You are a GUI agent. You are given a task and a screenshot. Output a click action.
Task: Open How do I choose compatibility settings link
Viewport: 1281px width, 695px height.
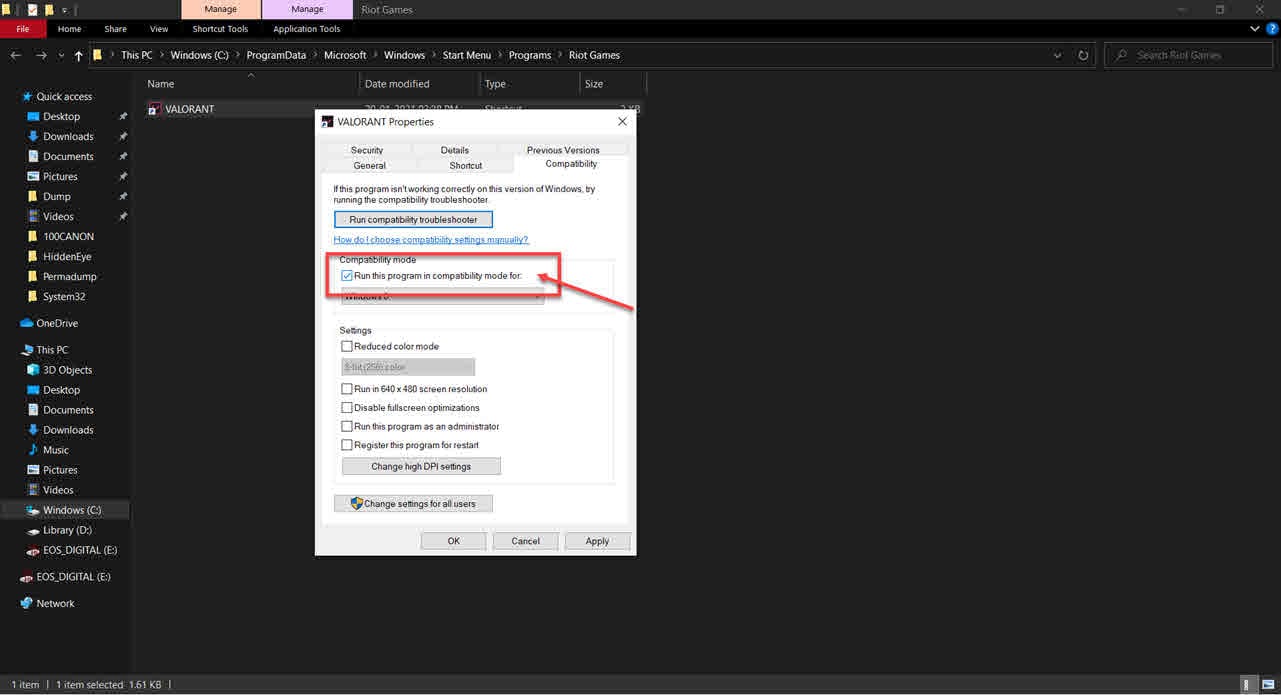click(431, 240)
